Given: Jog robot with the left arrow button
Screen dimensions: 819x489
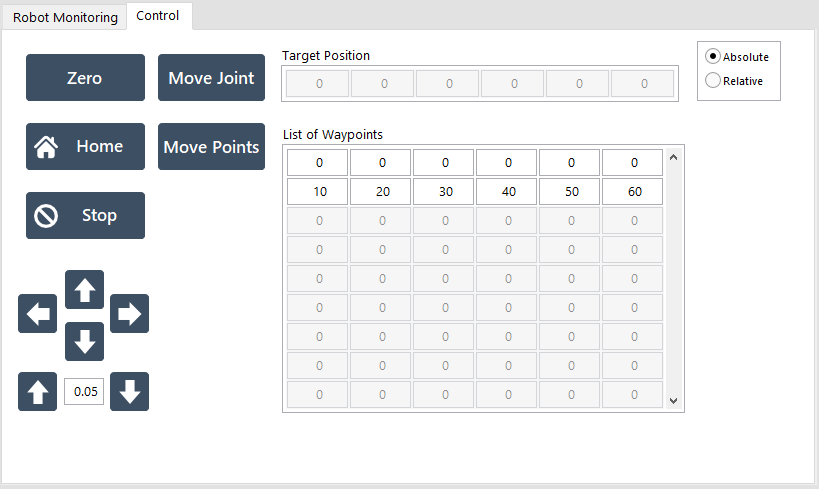Looking at the screenshot, I should (38, 313).
